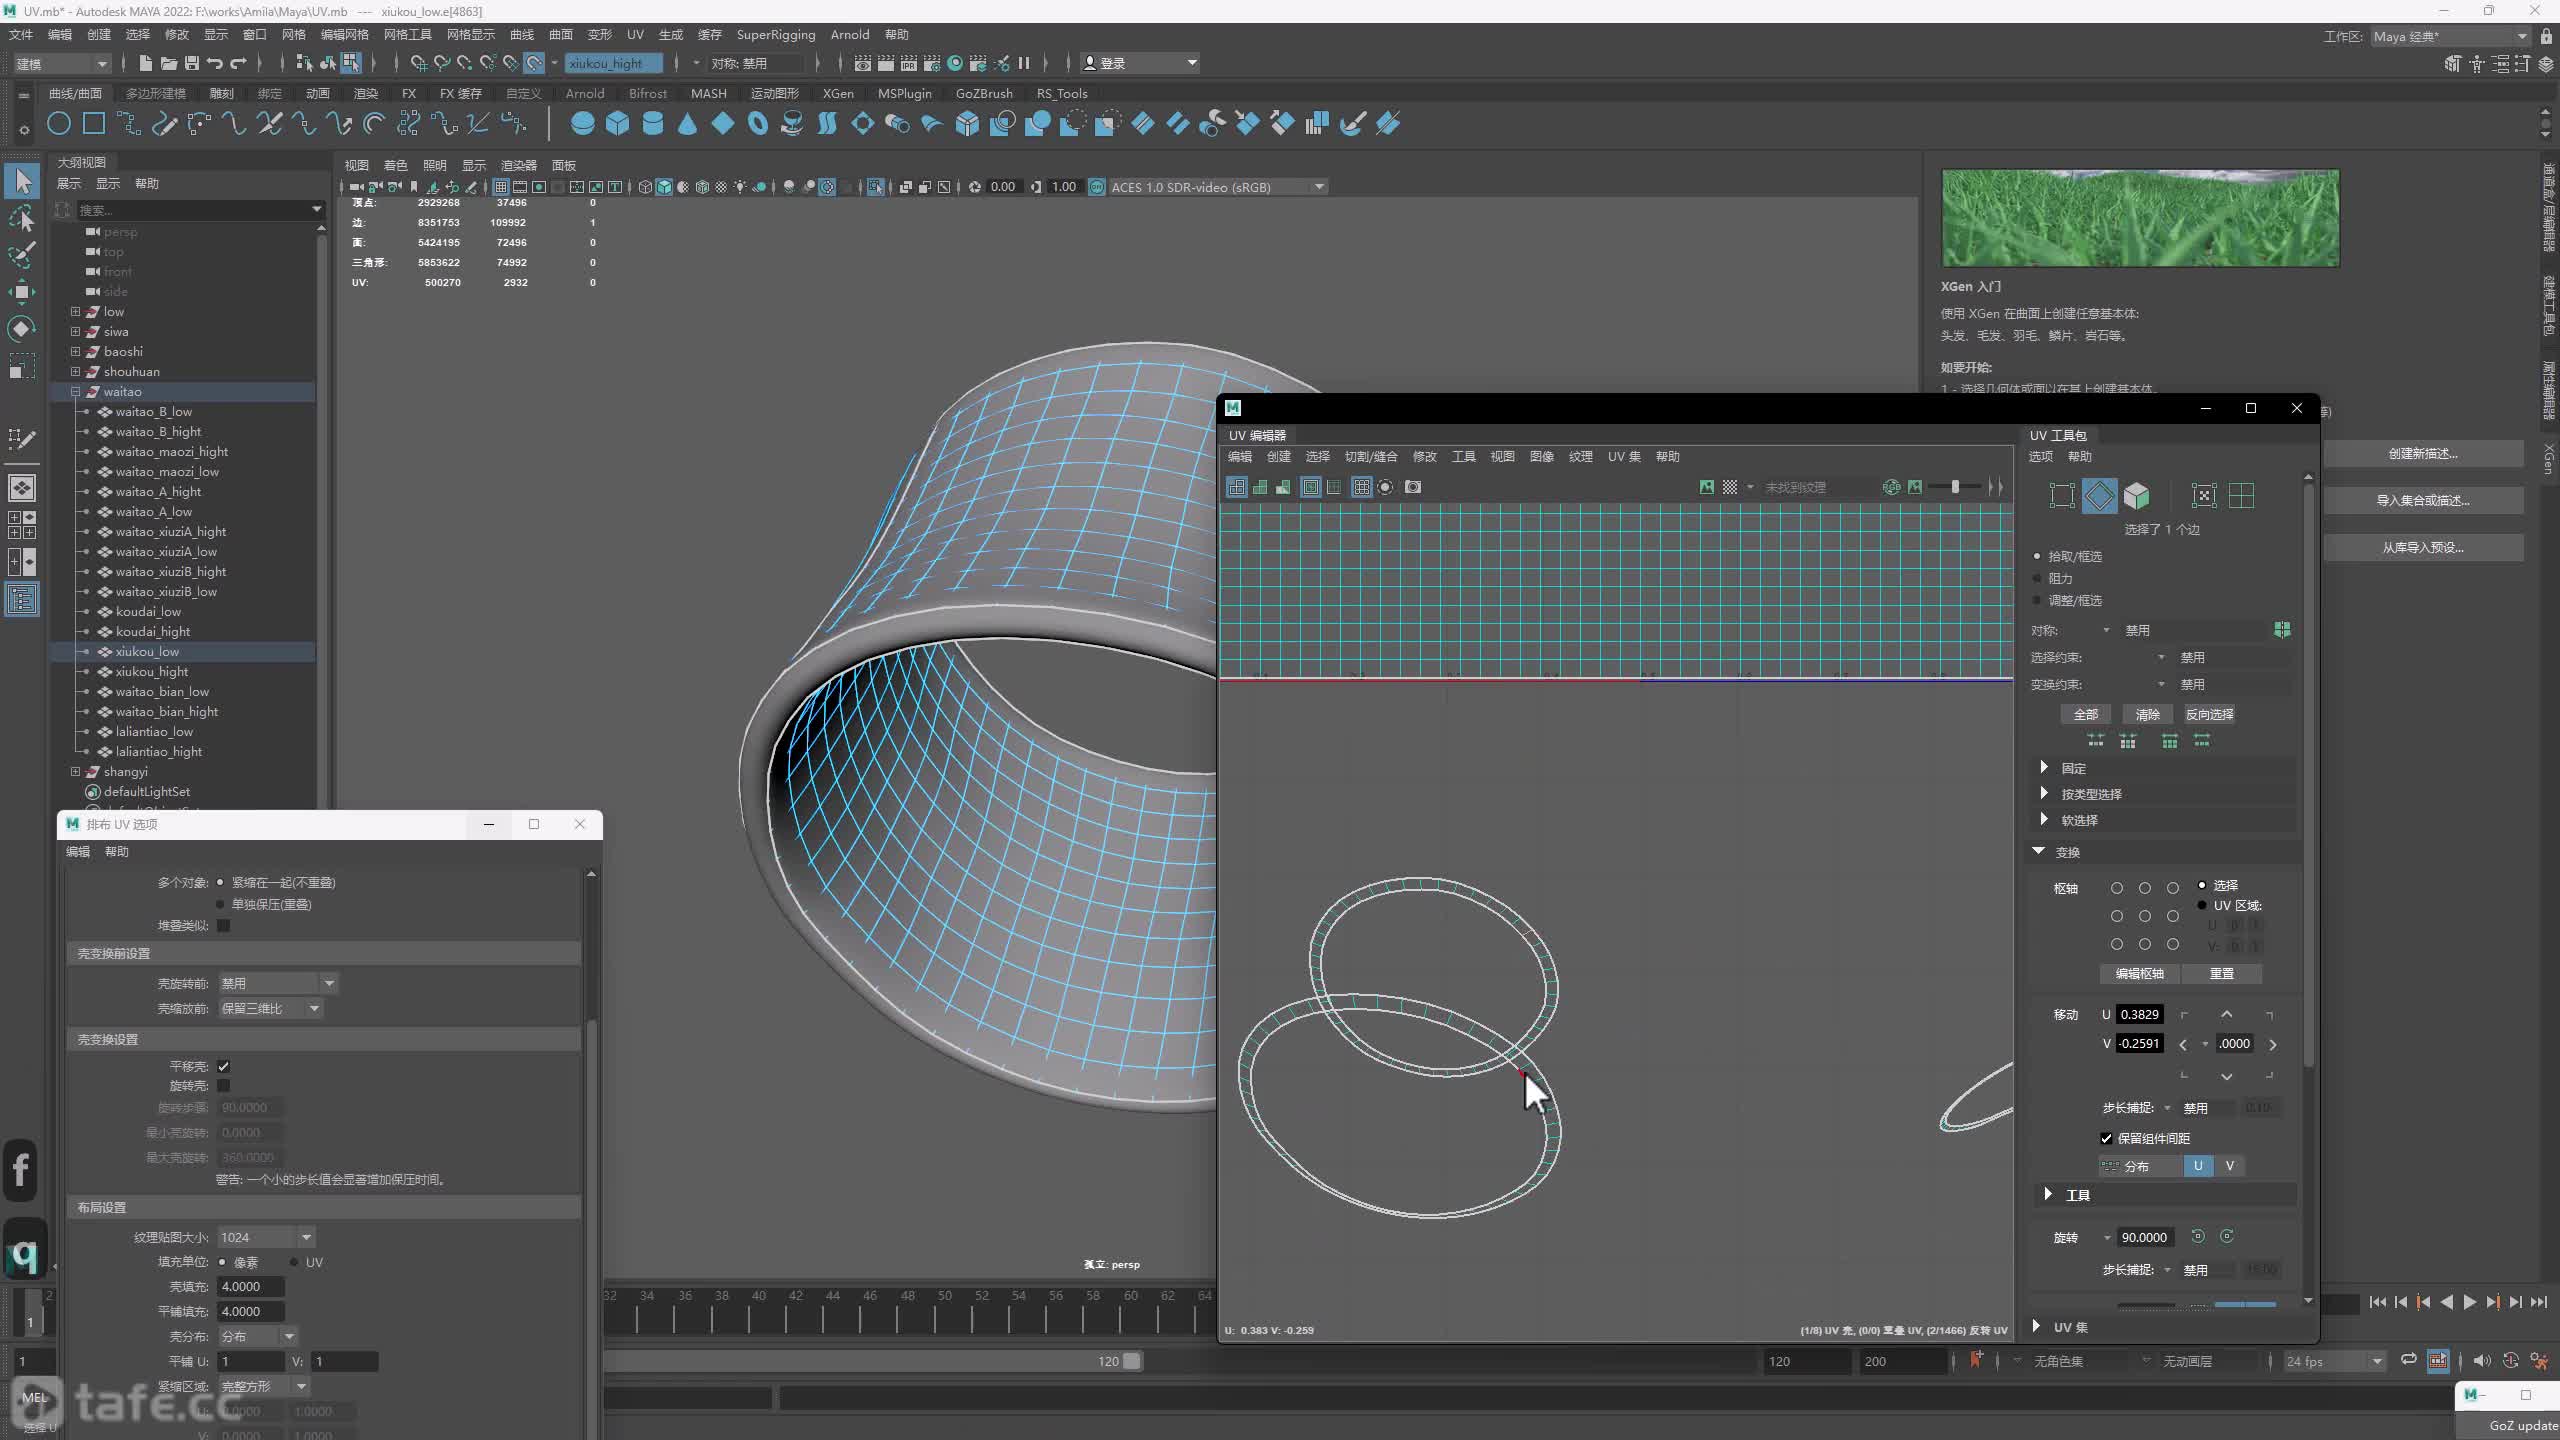Click the go to start of playback button
Screen dimensions: 2560x1440
(x=2377, y=1302)
